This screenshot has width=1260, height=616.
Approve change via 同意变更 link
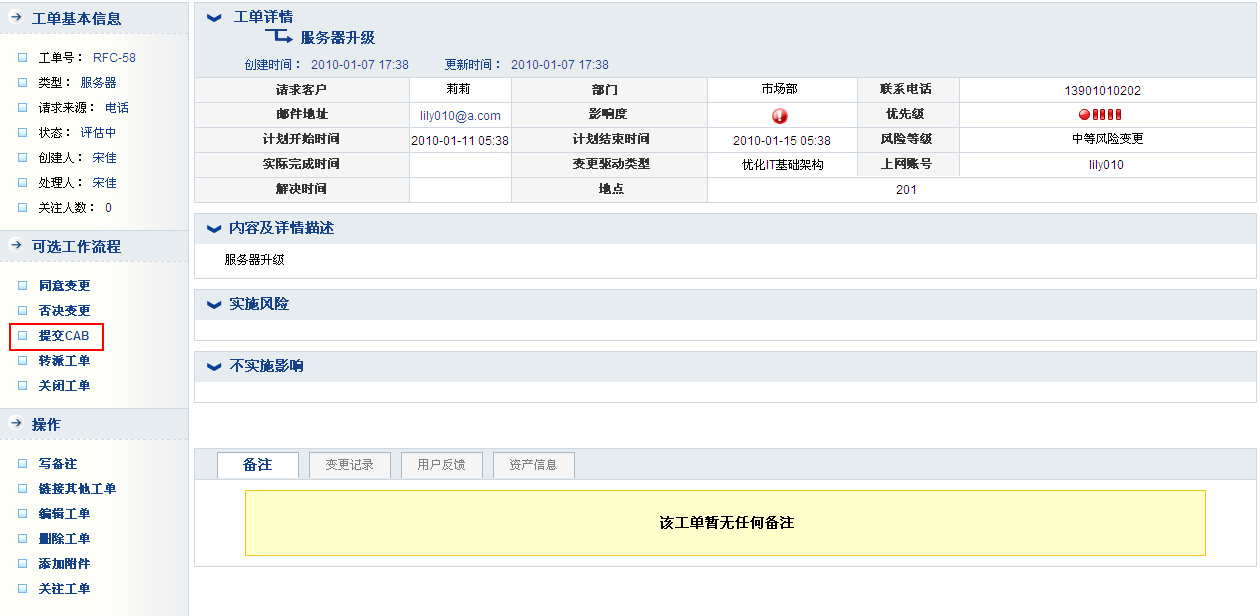[x=64, y=286]
